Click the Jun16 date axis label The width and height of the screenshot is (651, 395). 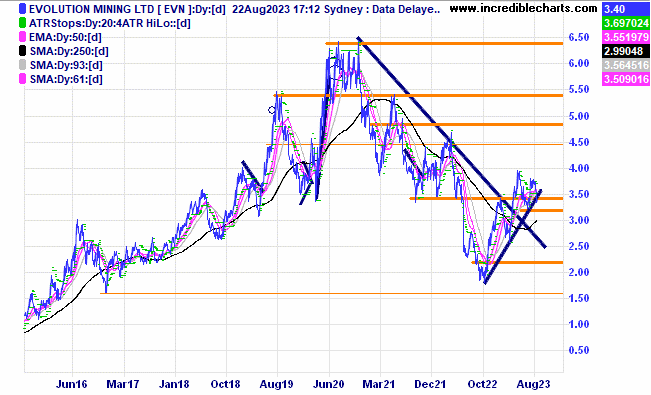(x=72, y=384)
